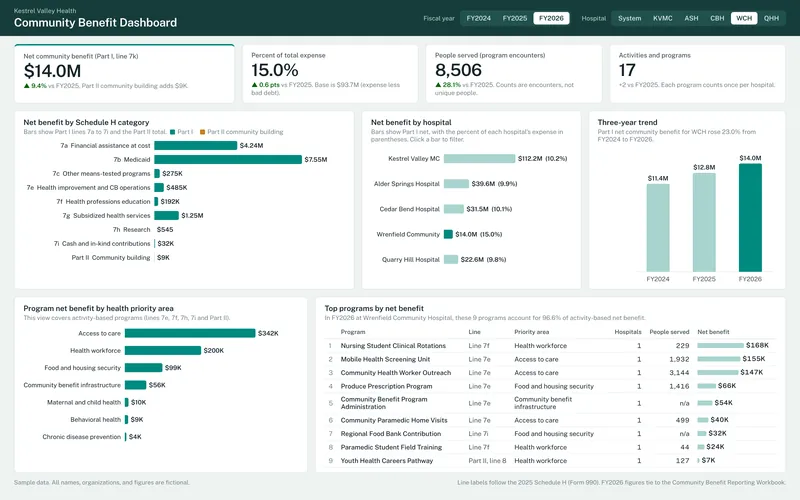
Task: Select fiscal year FY2024
Action: pyautogui.click(x=479, y=18)
